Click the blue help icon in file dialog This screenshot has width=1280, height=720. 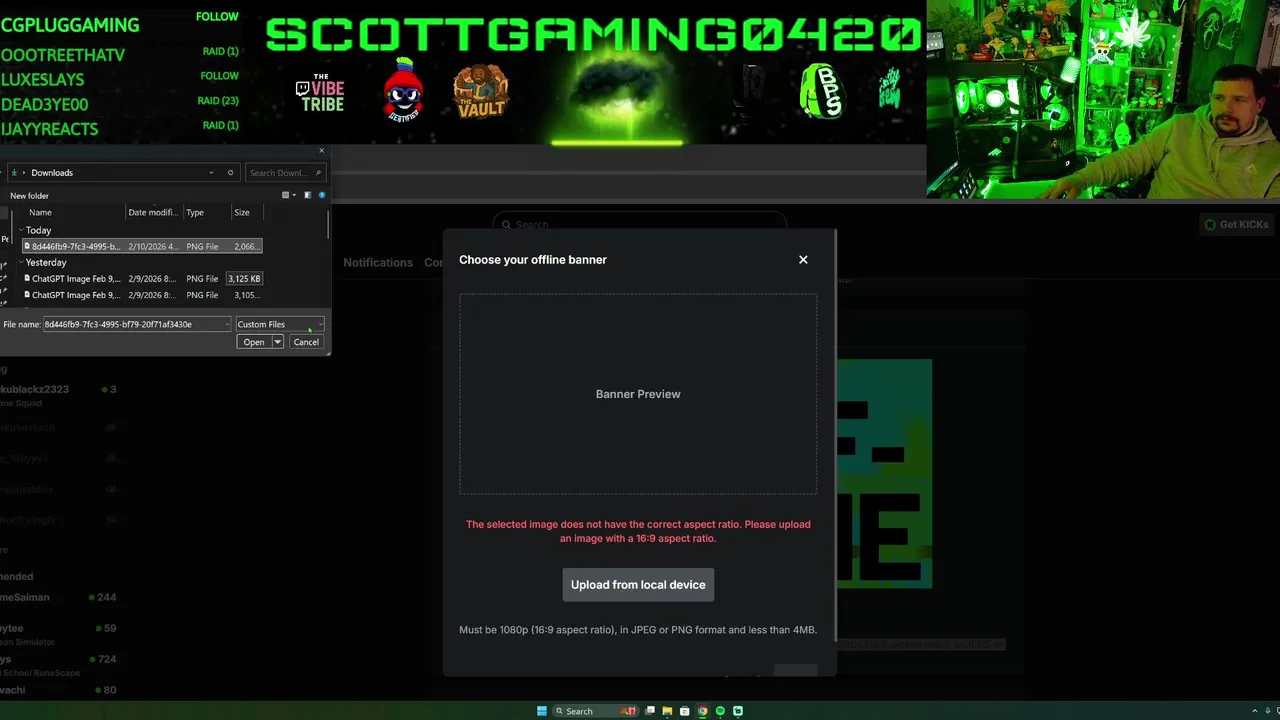pyautogui.click(x=322, y=195)
